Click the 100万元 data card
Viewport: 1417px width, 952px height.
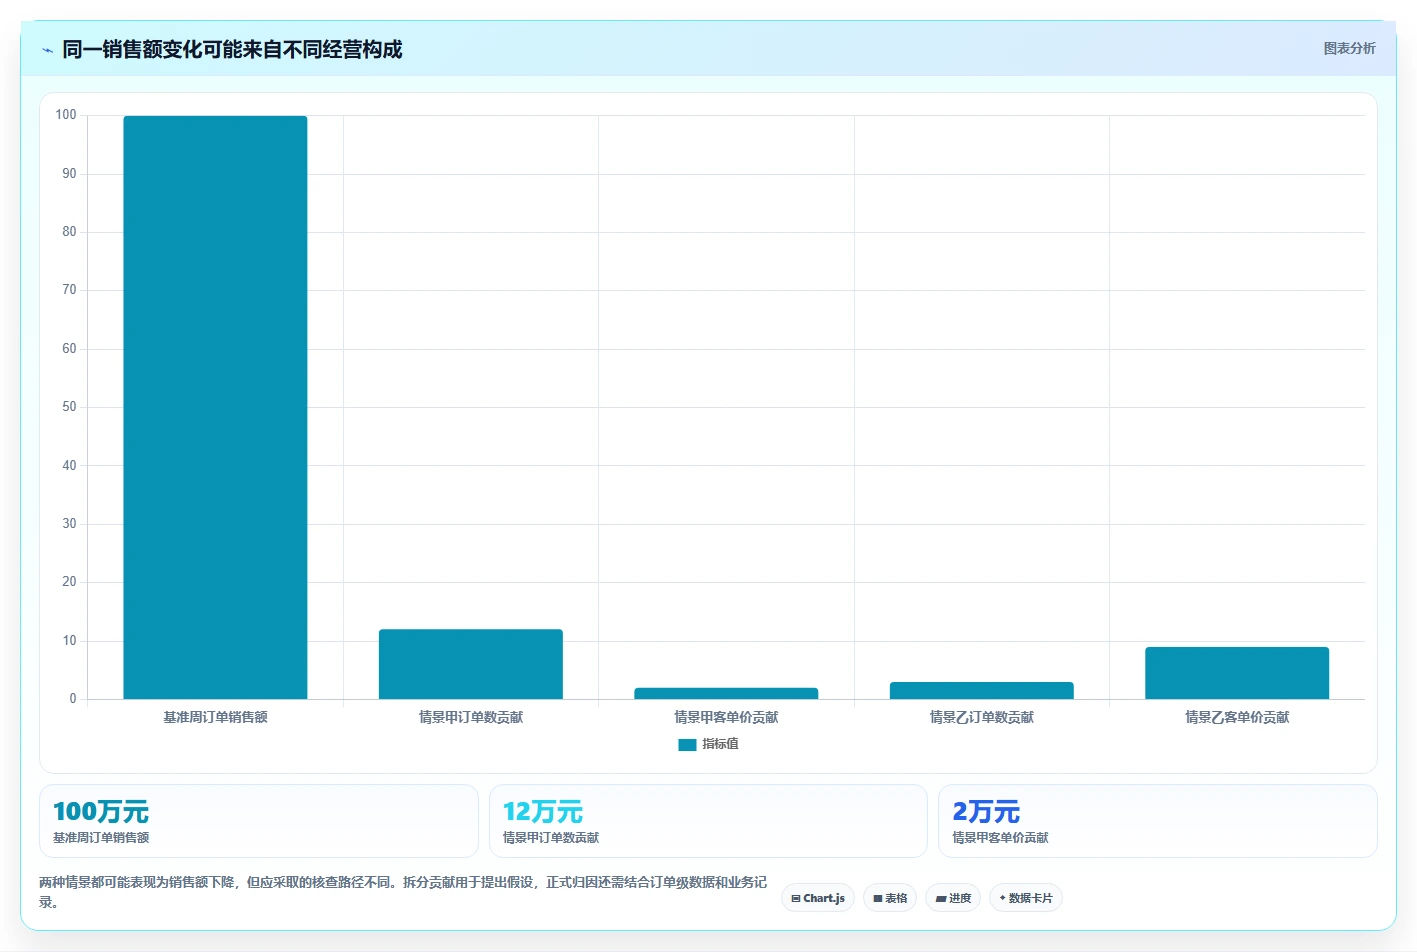click(259, 821)
